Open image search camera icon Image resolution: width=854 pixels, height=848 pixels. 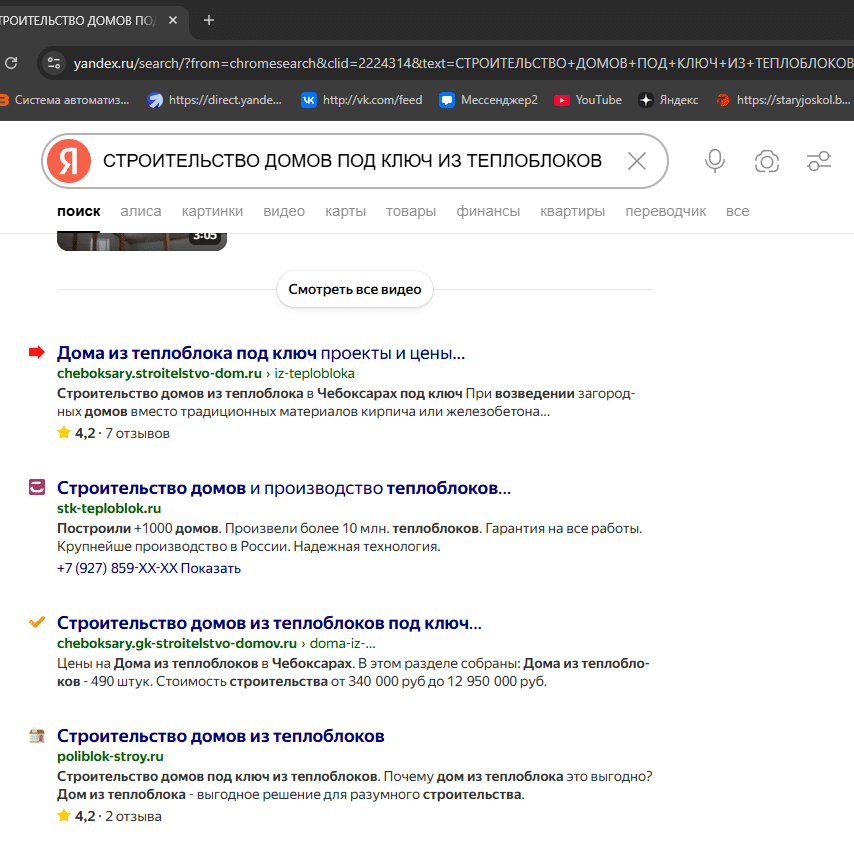766,161
